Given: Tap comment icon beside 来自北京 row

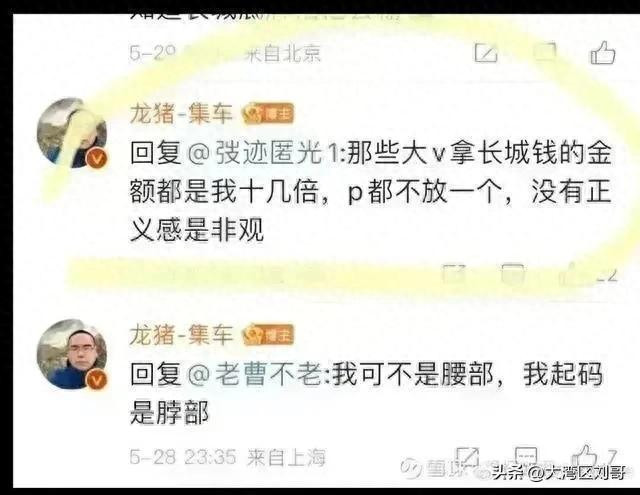Looking at the screenshot, I should point(545,52).
